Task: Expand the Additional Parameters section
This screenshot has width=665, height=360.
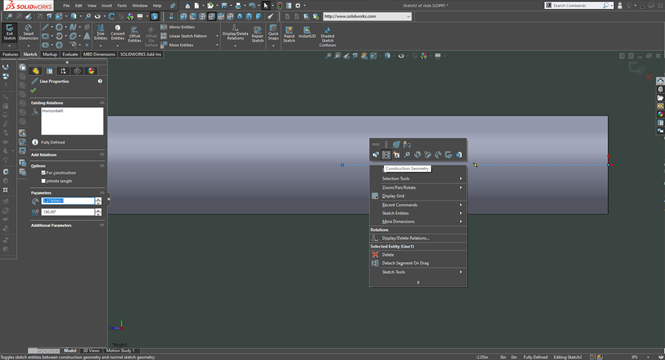Action: (x=102, y=225)
